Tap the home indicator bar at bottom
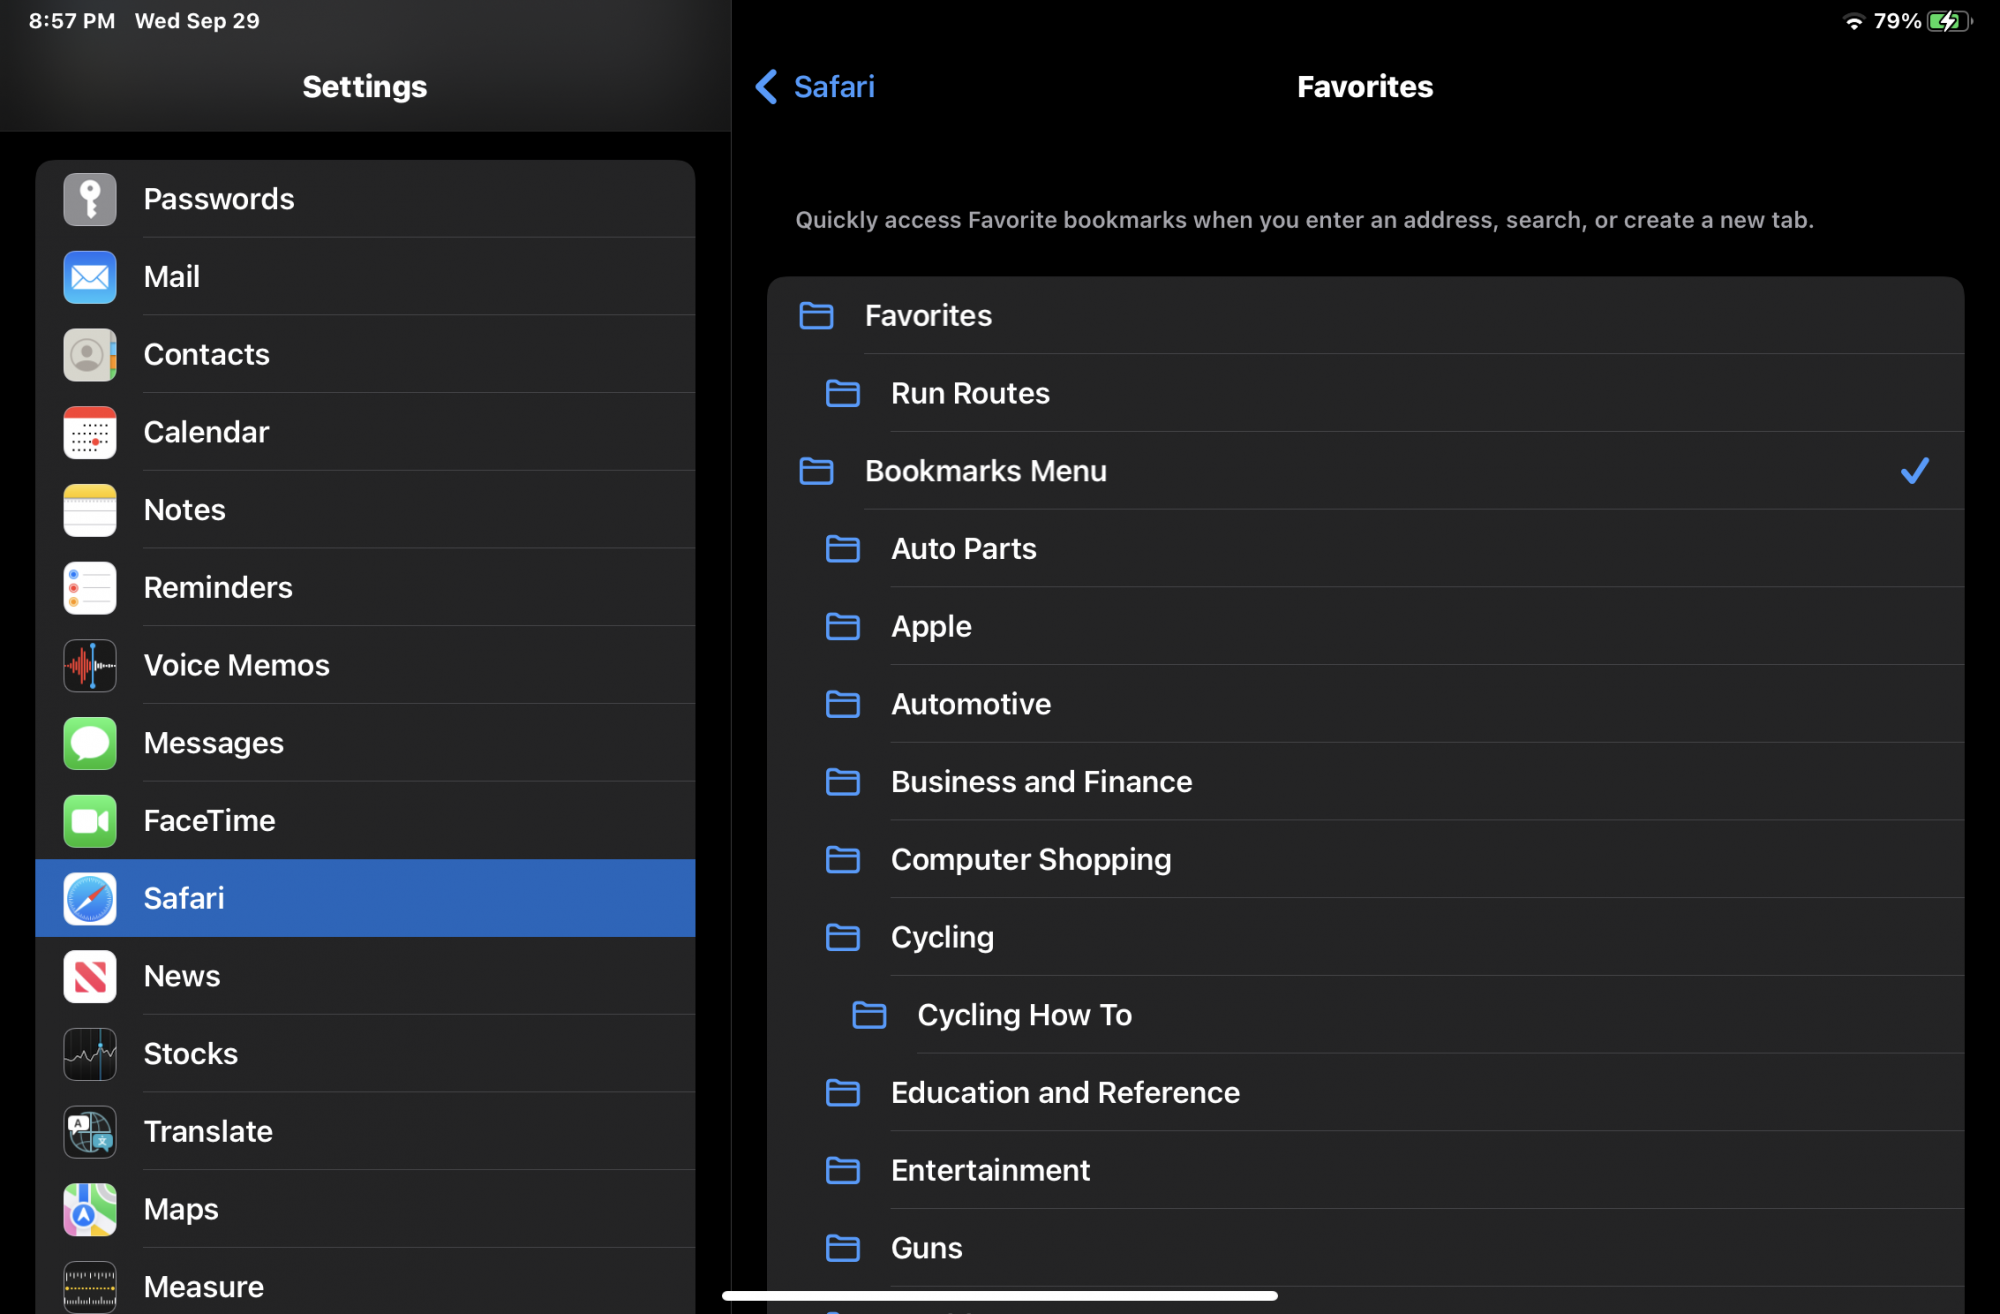This screenshot has height=1314, width=2000. tap(1000, 1296)
